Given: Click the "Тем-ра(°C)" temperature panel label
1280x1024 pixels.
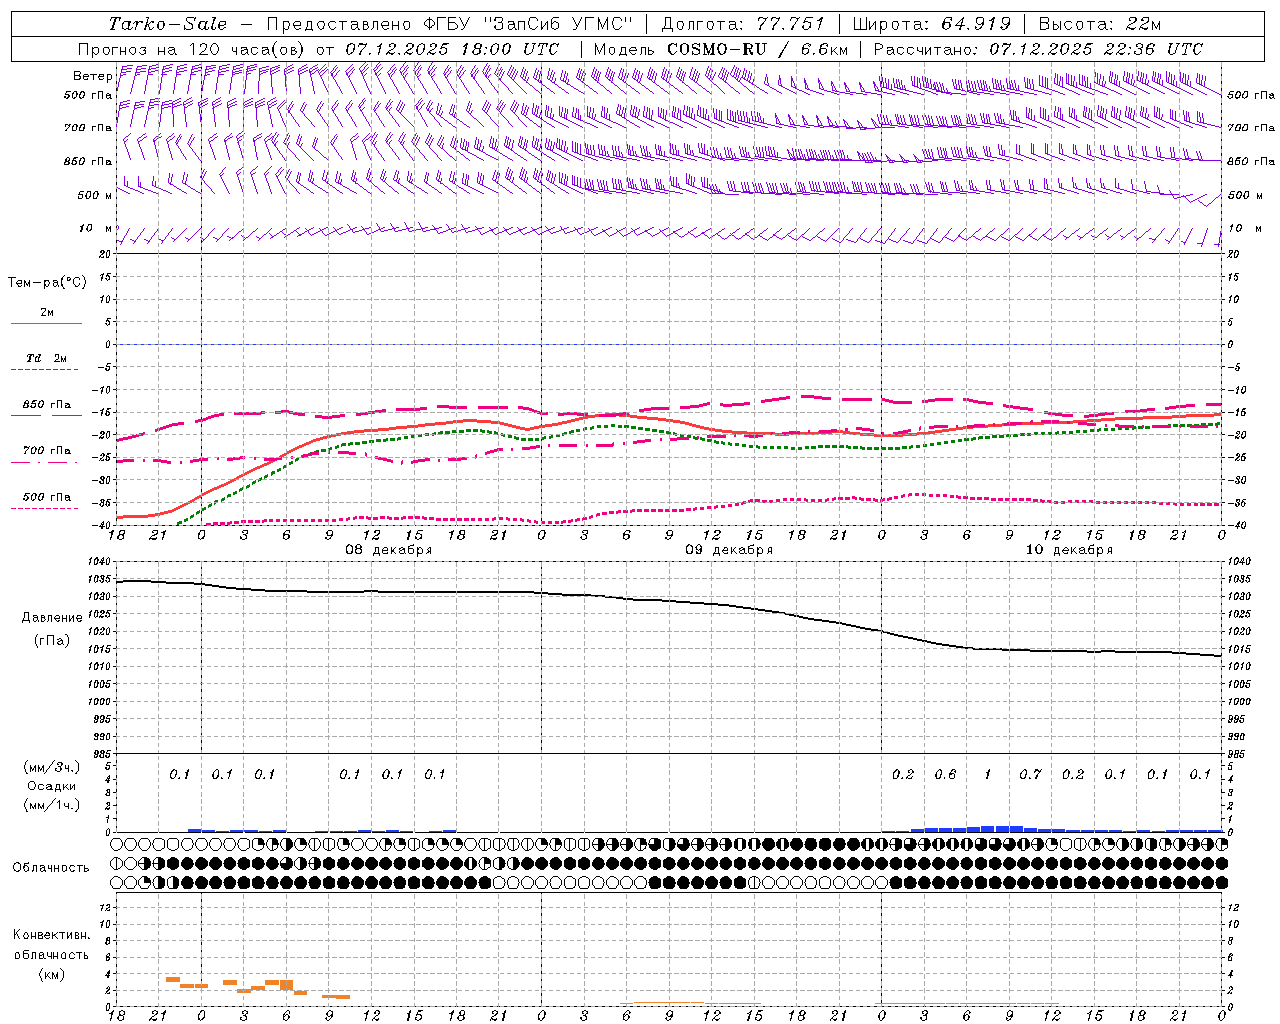Looking at the screenshot, I should [x=47, y=283].
